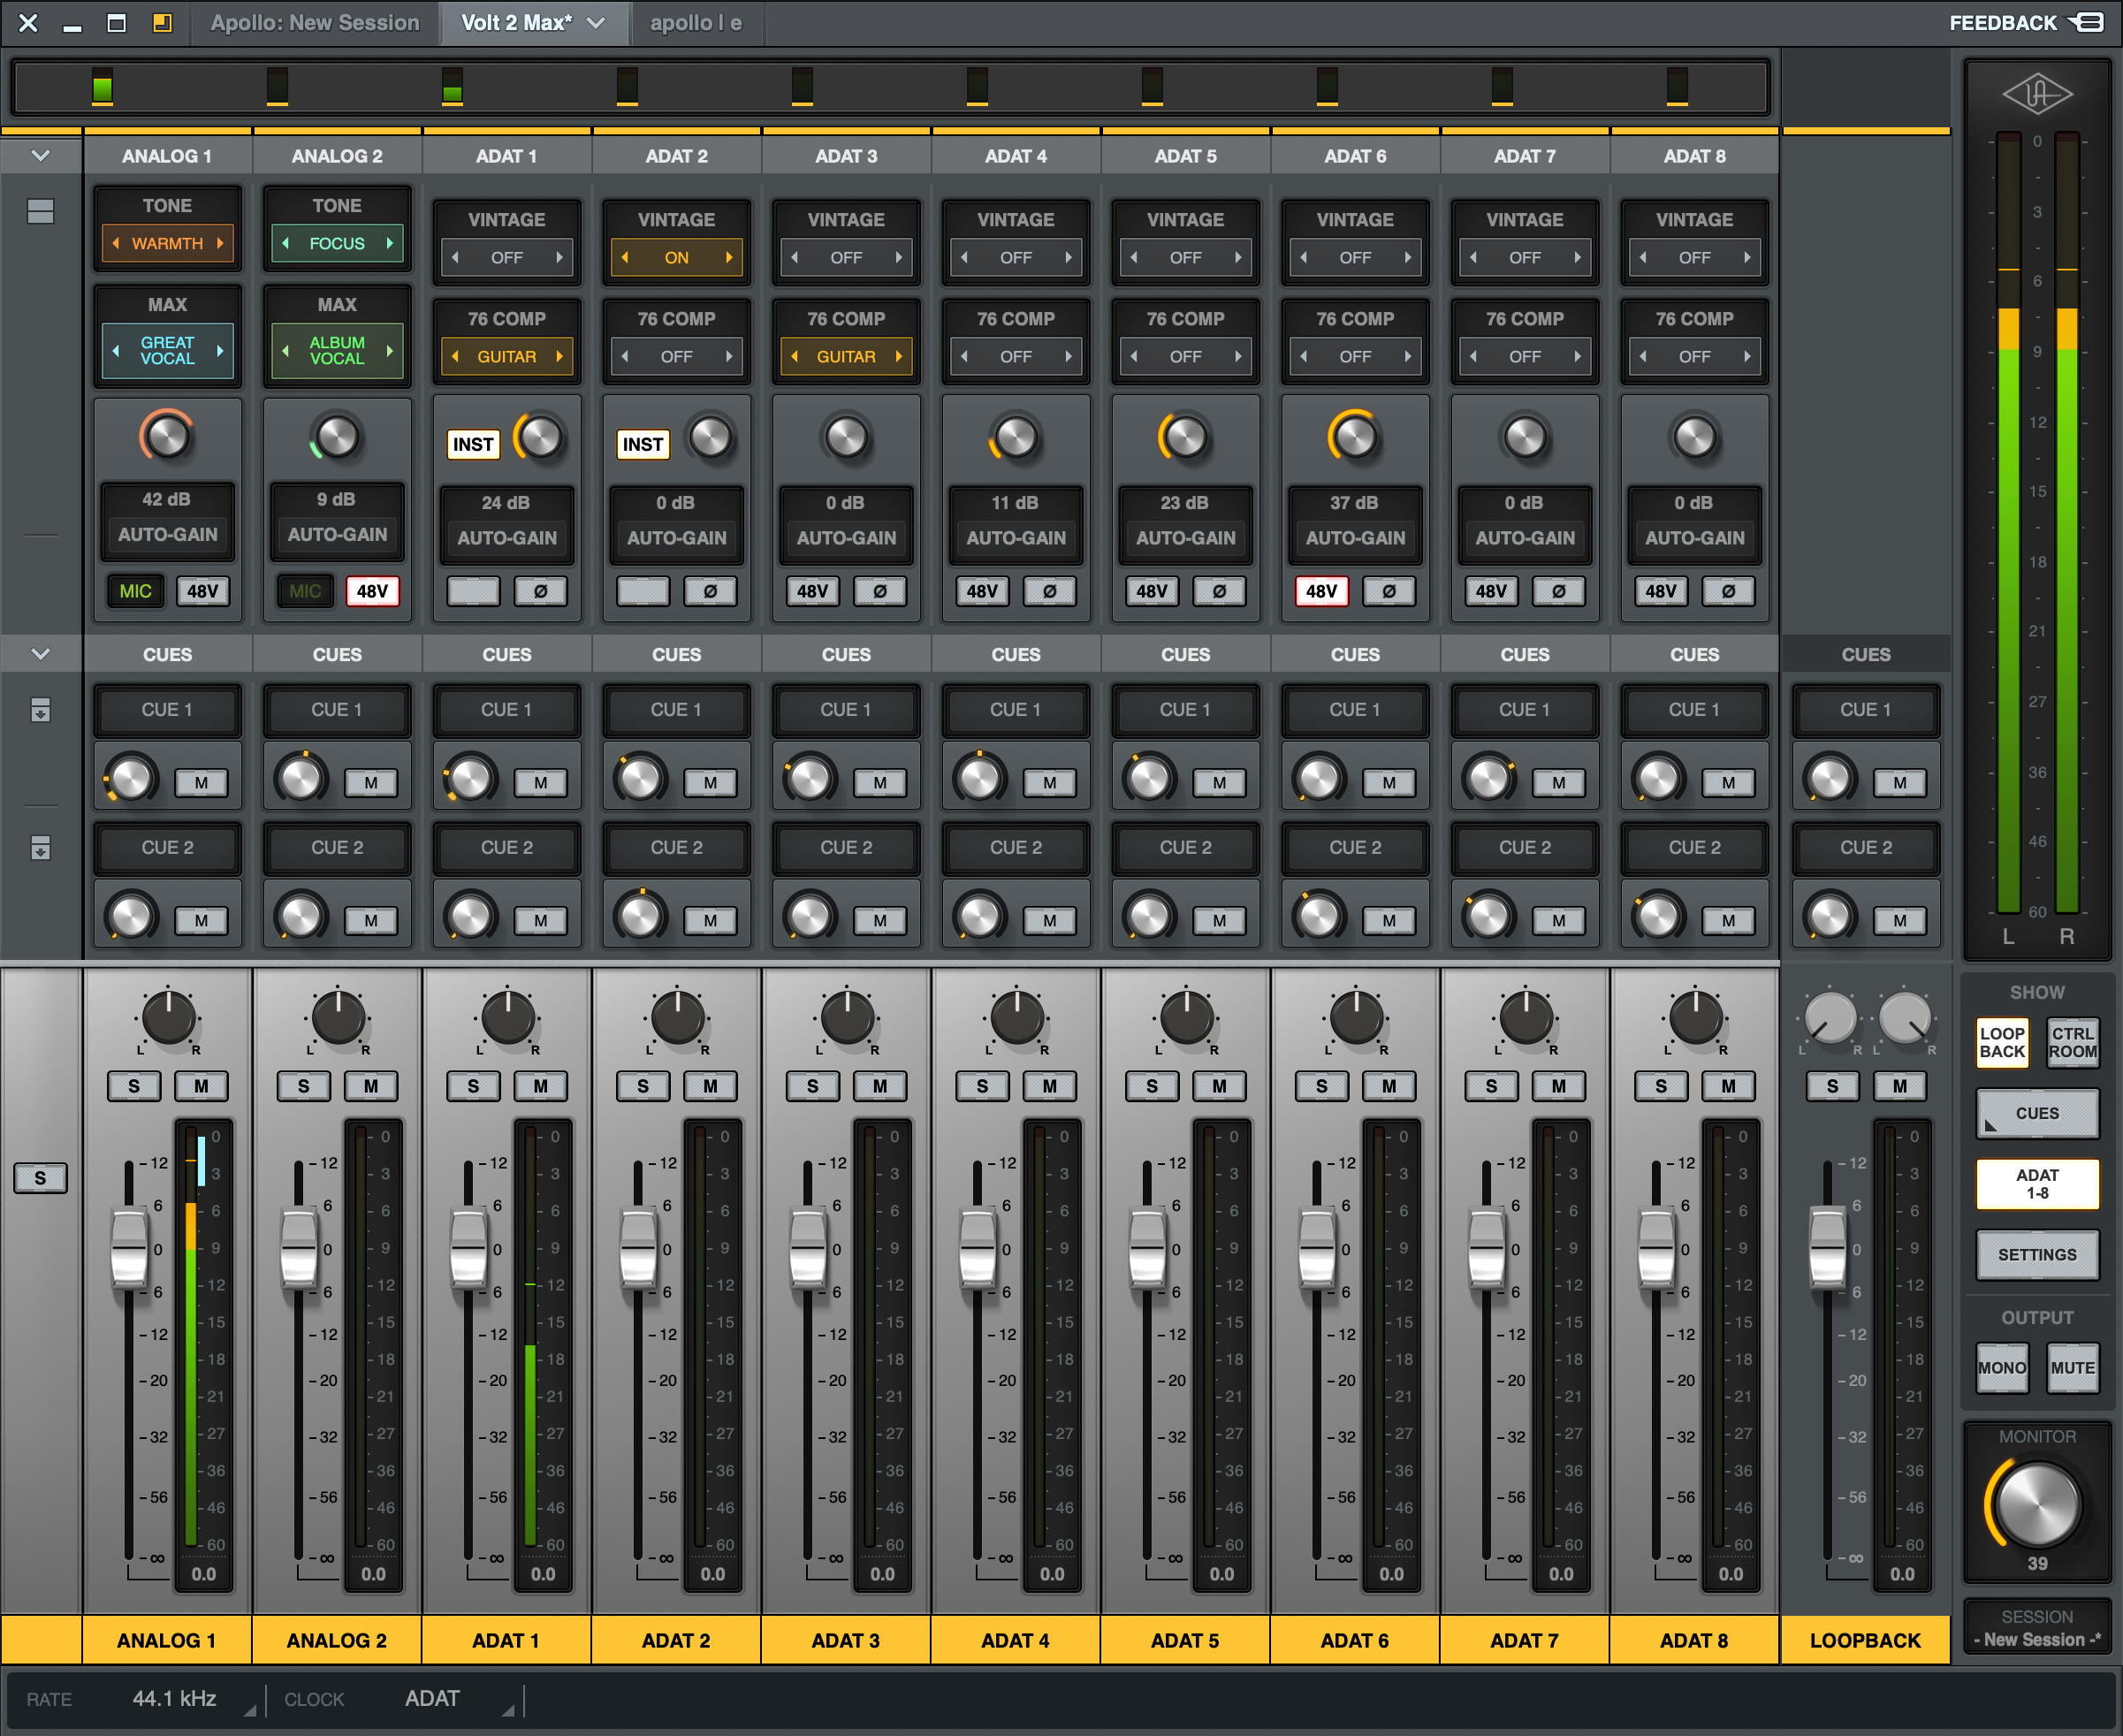Click the Universal Audio logo icon

pos(2037,94)
